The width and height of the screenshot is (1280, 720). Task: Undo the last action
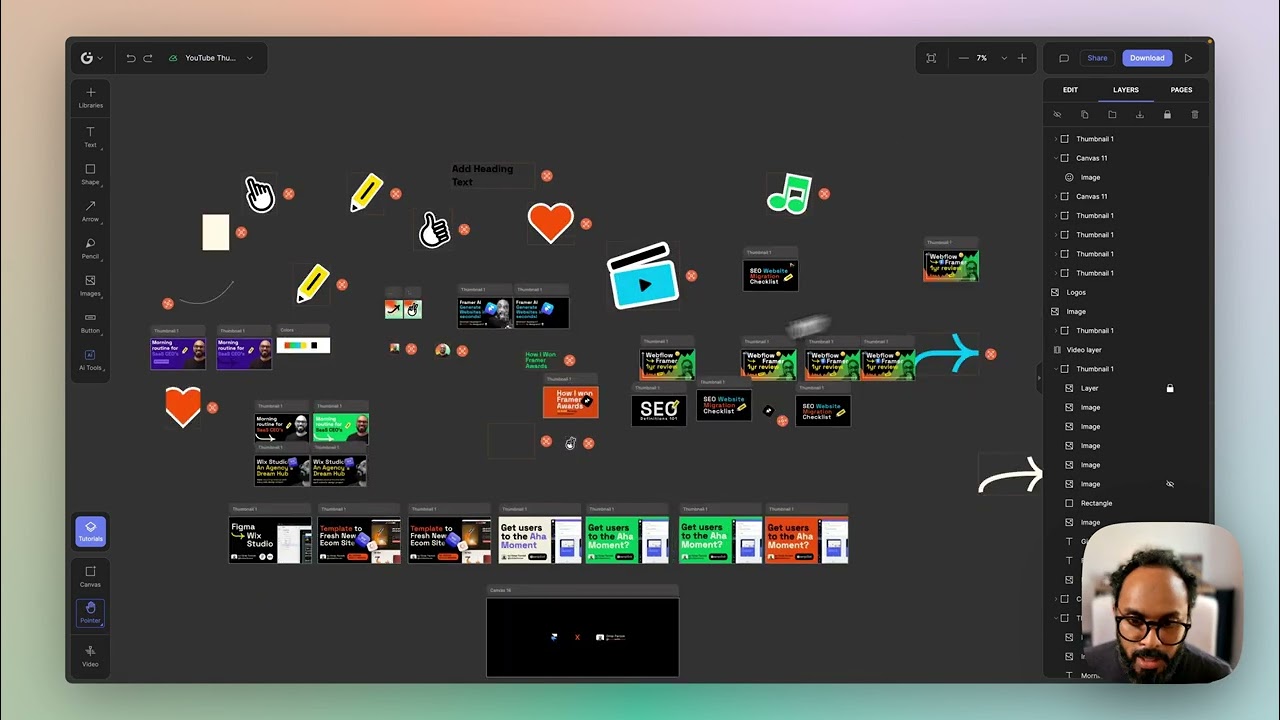click(x=130, y=58)
